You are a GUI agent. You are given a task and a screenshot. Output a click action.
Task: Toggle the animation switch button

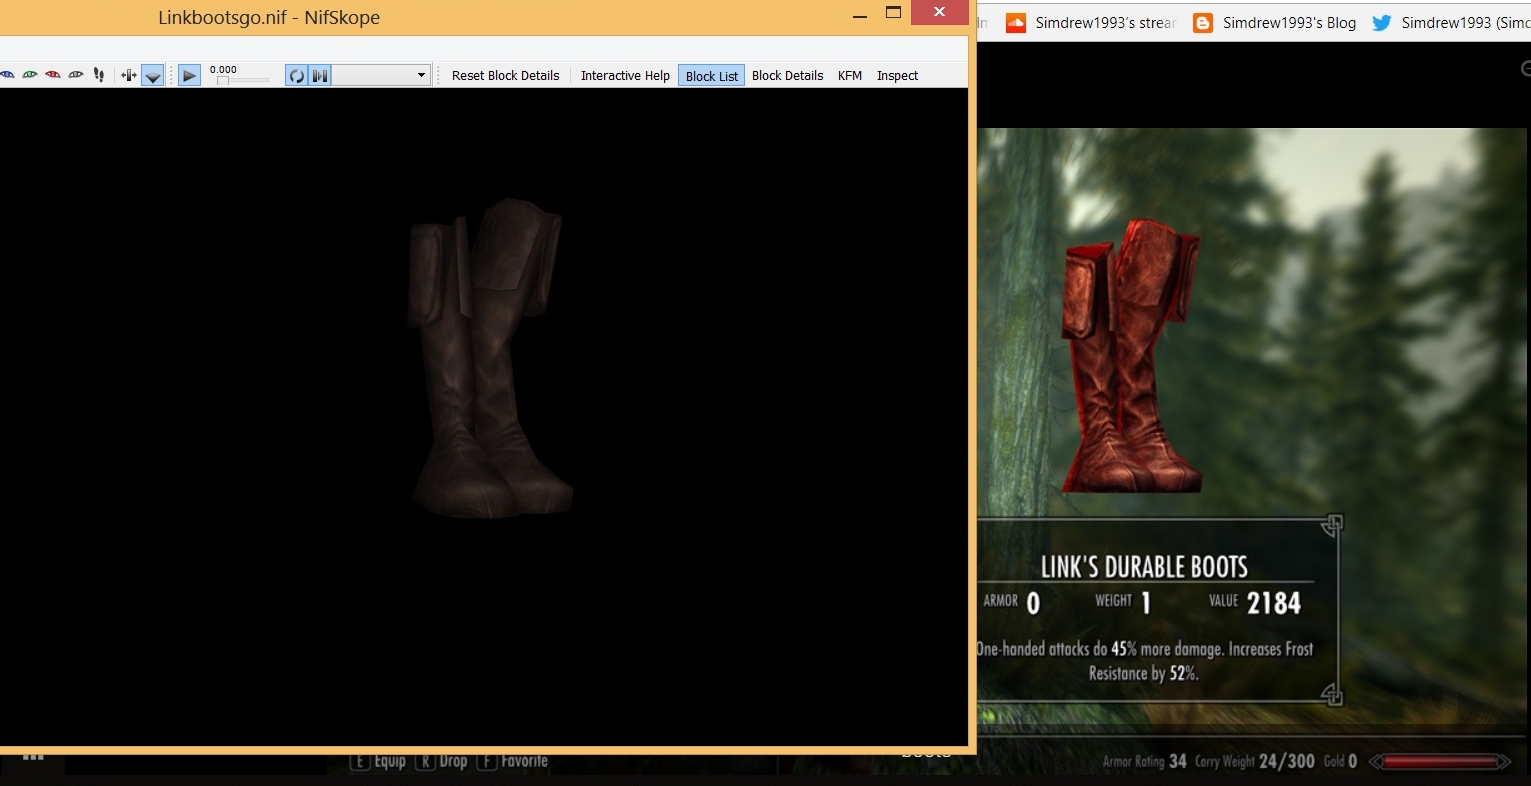(319, 76)
